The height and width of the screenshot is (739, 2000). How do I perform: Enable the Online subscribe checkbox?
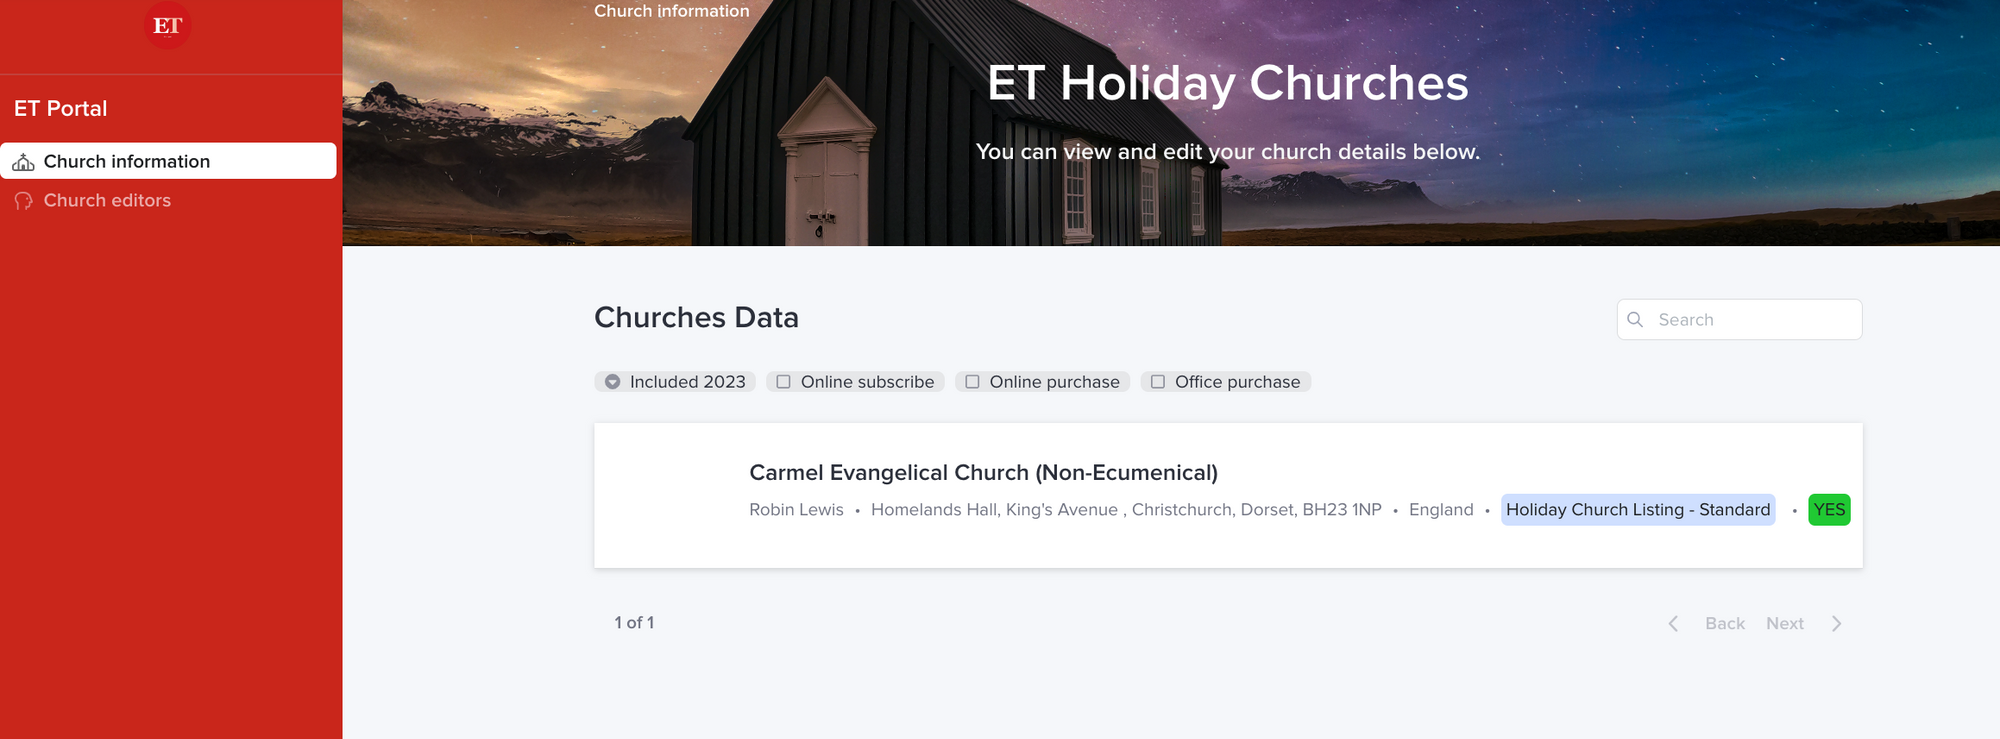tap(784, 382)
